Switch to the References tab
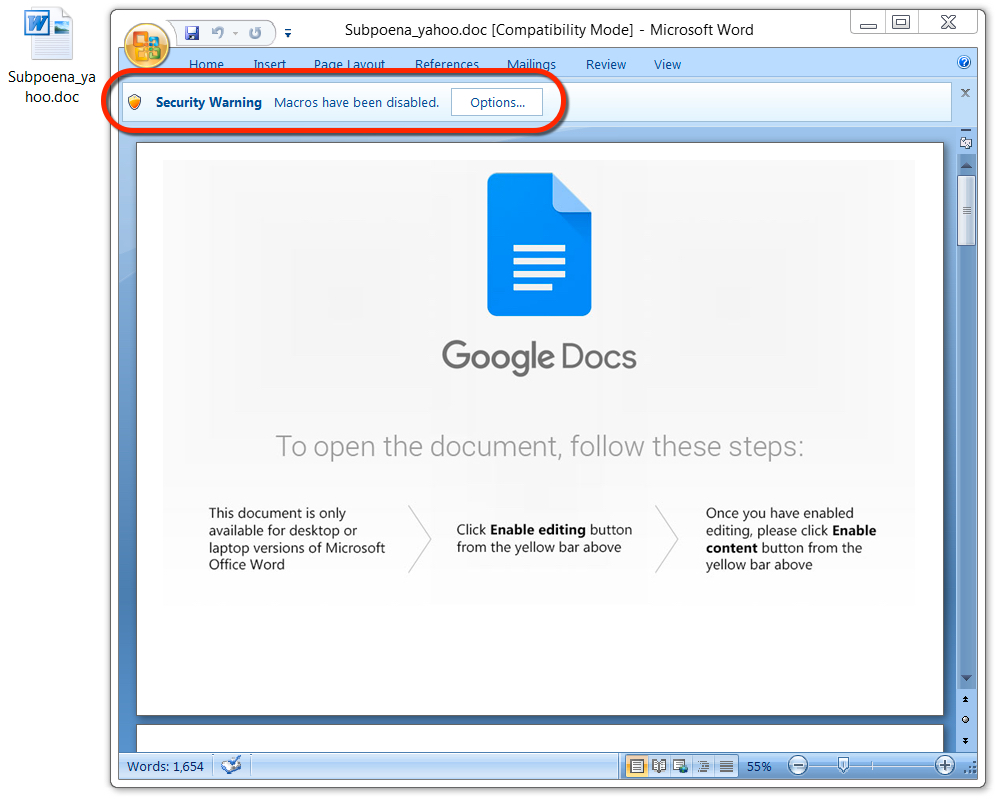 pos(447,64)
